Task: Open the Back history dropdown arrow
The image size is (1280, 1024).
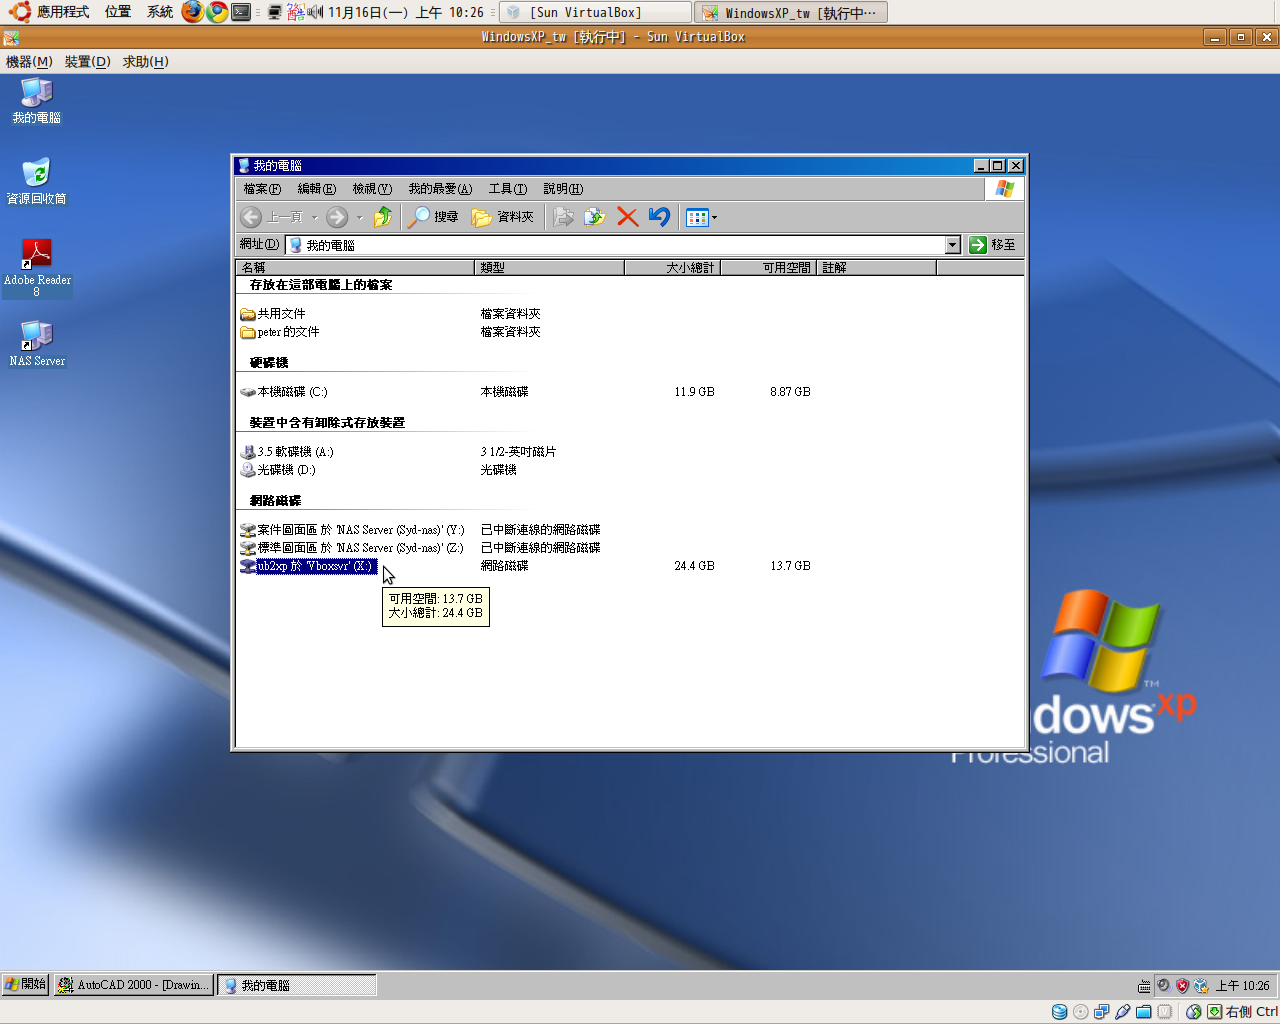Action: tap(314, 217)
